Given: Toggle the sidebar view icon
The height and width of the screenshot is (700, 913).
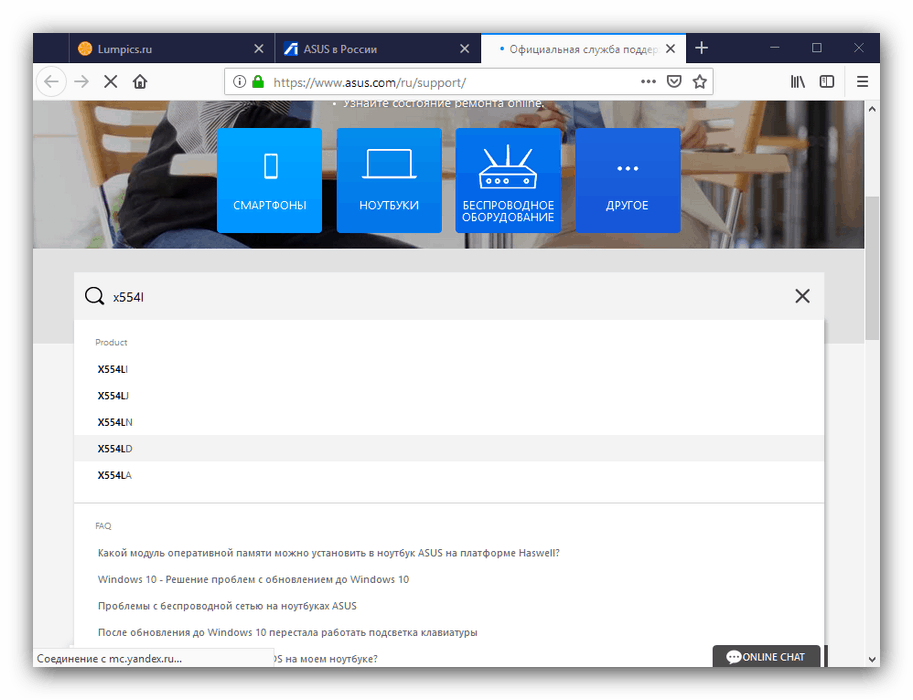Looking at the screenshot, I should tap(827, 82).
